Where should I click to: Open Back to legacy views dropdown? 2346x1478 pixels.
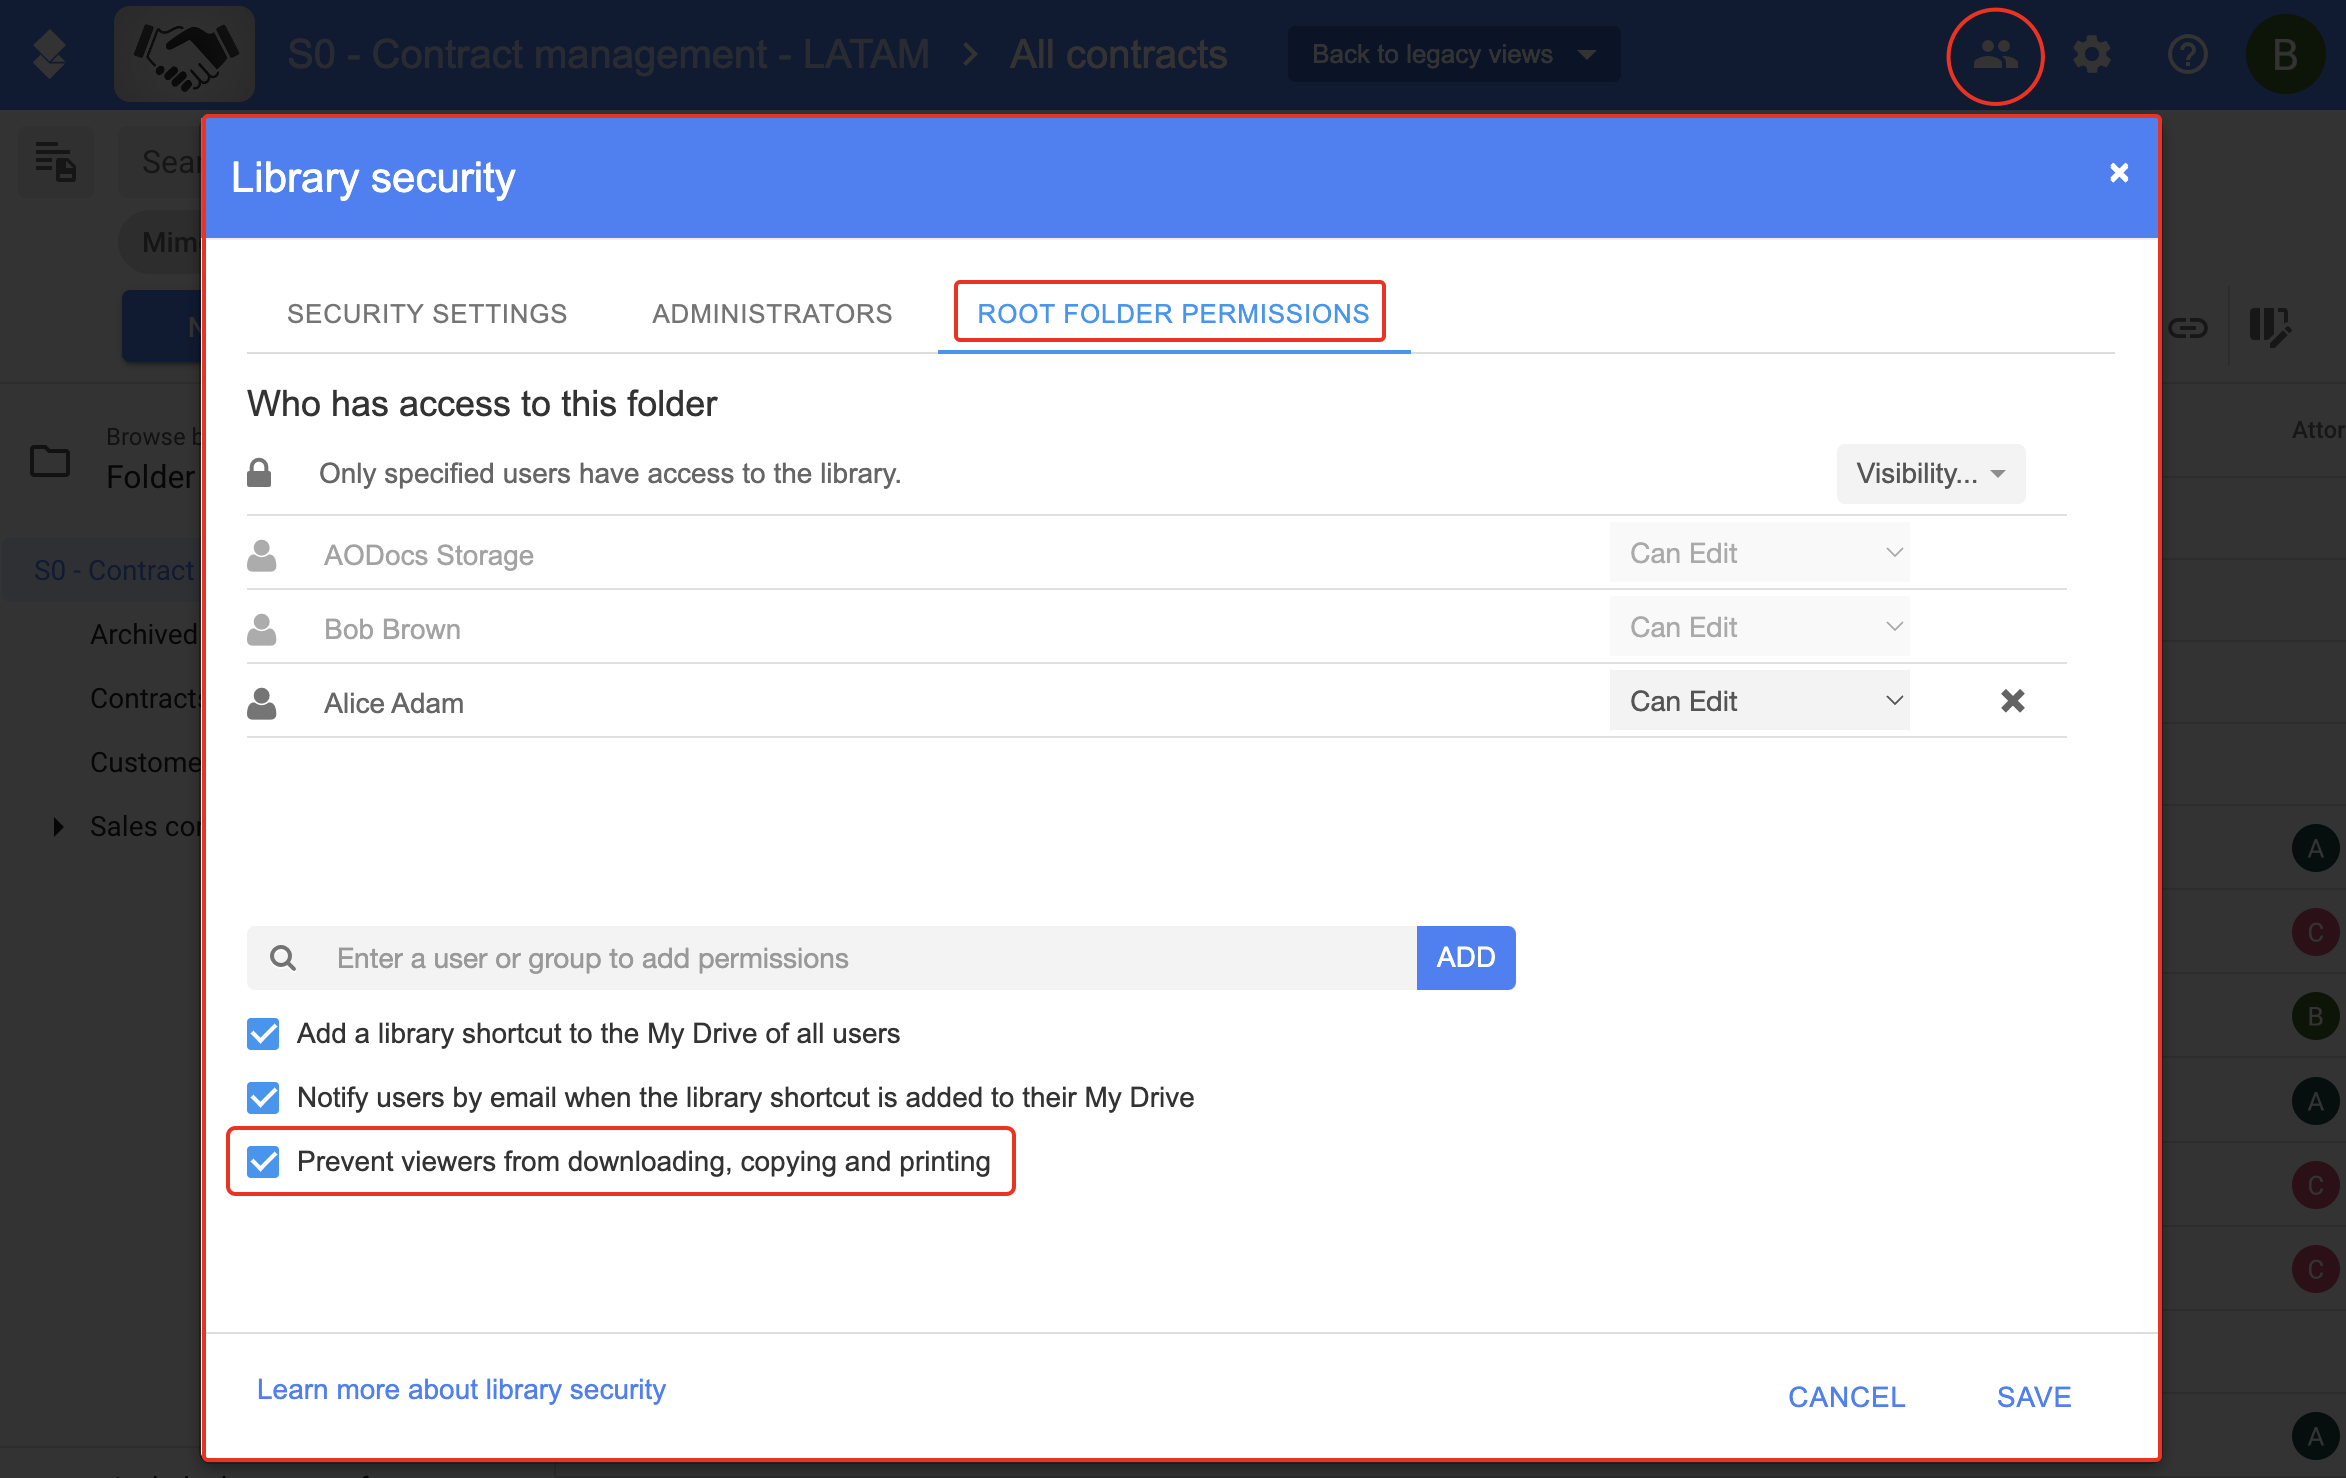coord(1454,55)
